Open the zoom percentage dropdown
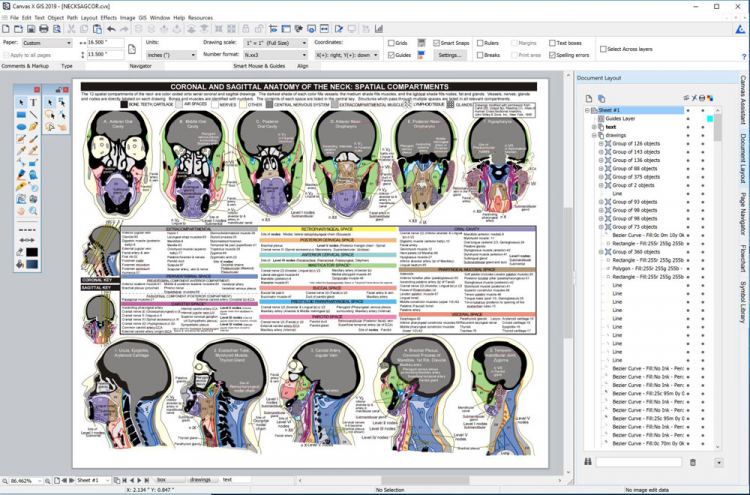 coord(40,481)
